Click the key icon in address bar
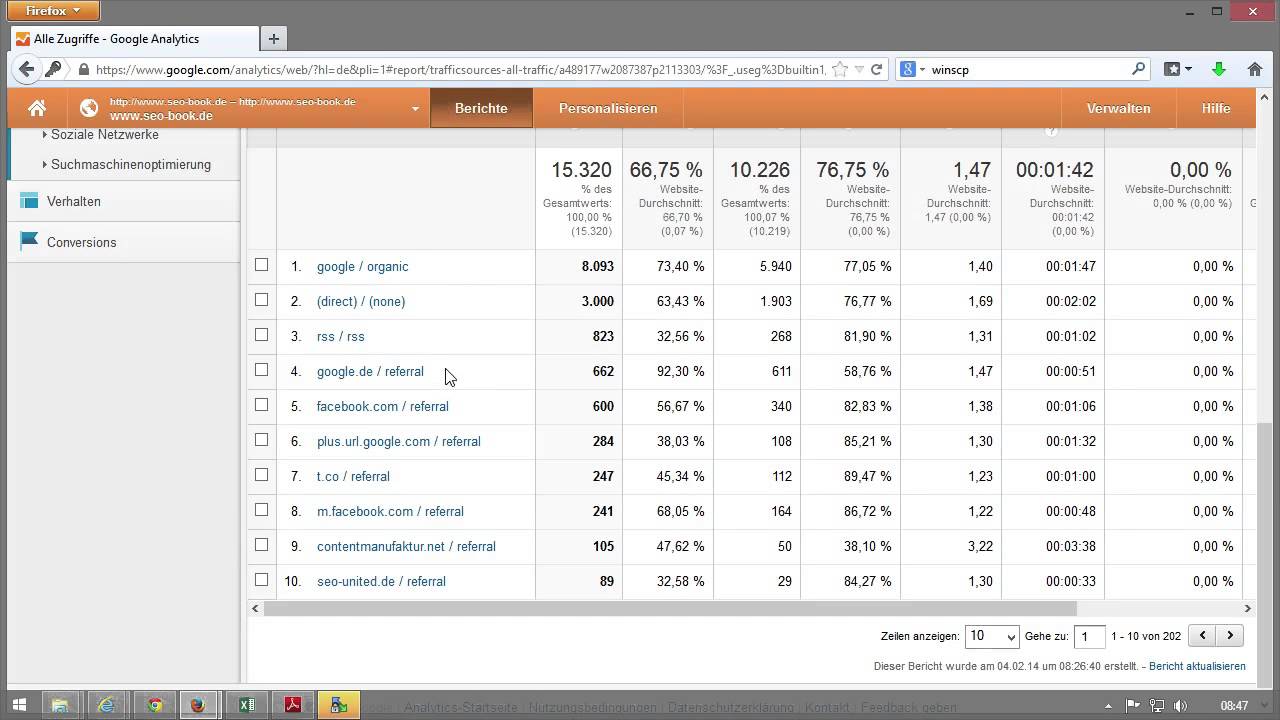This screenshot has width=1280, height=720. tap(53, 69)
